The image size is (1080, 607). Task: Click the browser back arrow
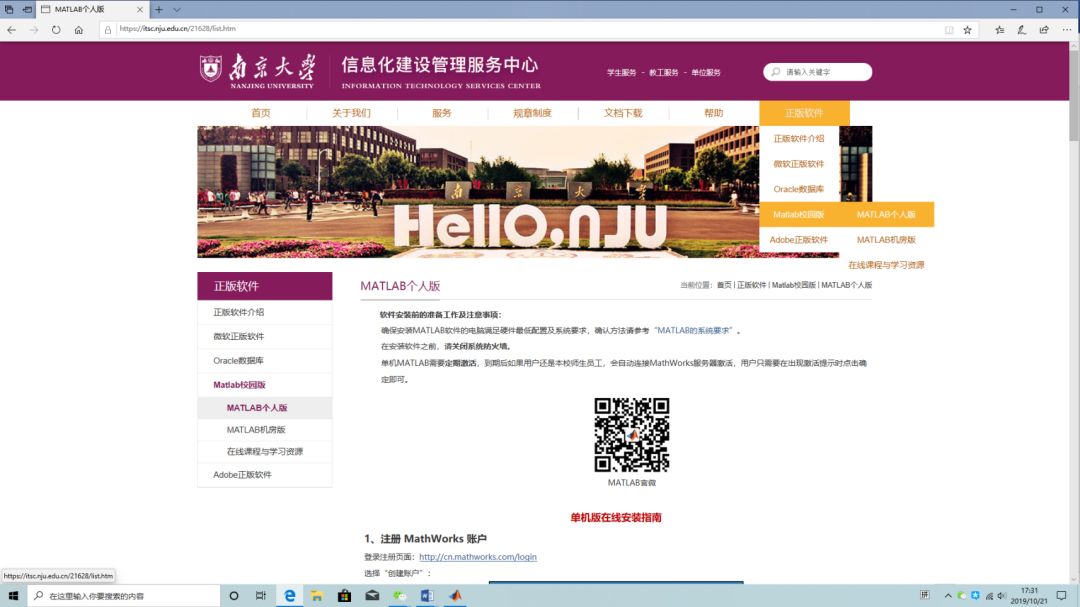(x=12, y=30)
